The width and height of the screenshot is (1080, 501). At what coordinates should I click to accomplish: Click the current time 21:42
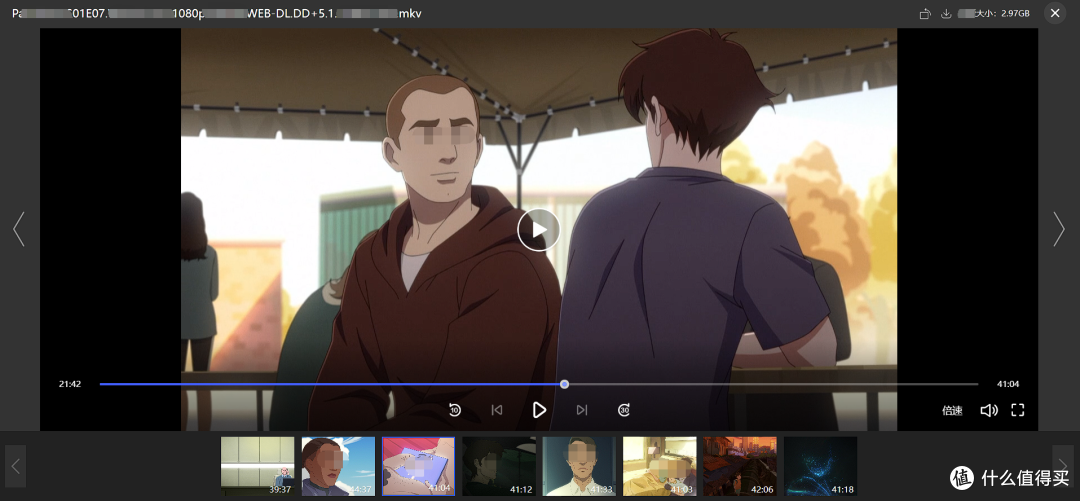(70, 384)
